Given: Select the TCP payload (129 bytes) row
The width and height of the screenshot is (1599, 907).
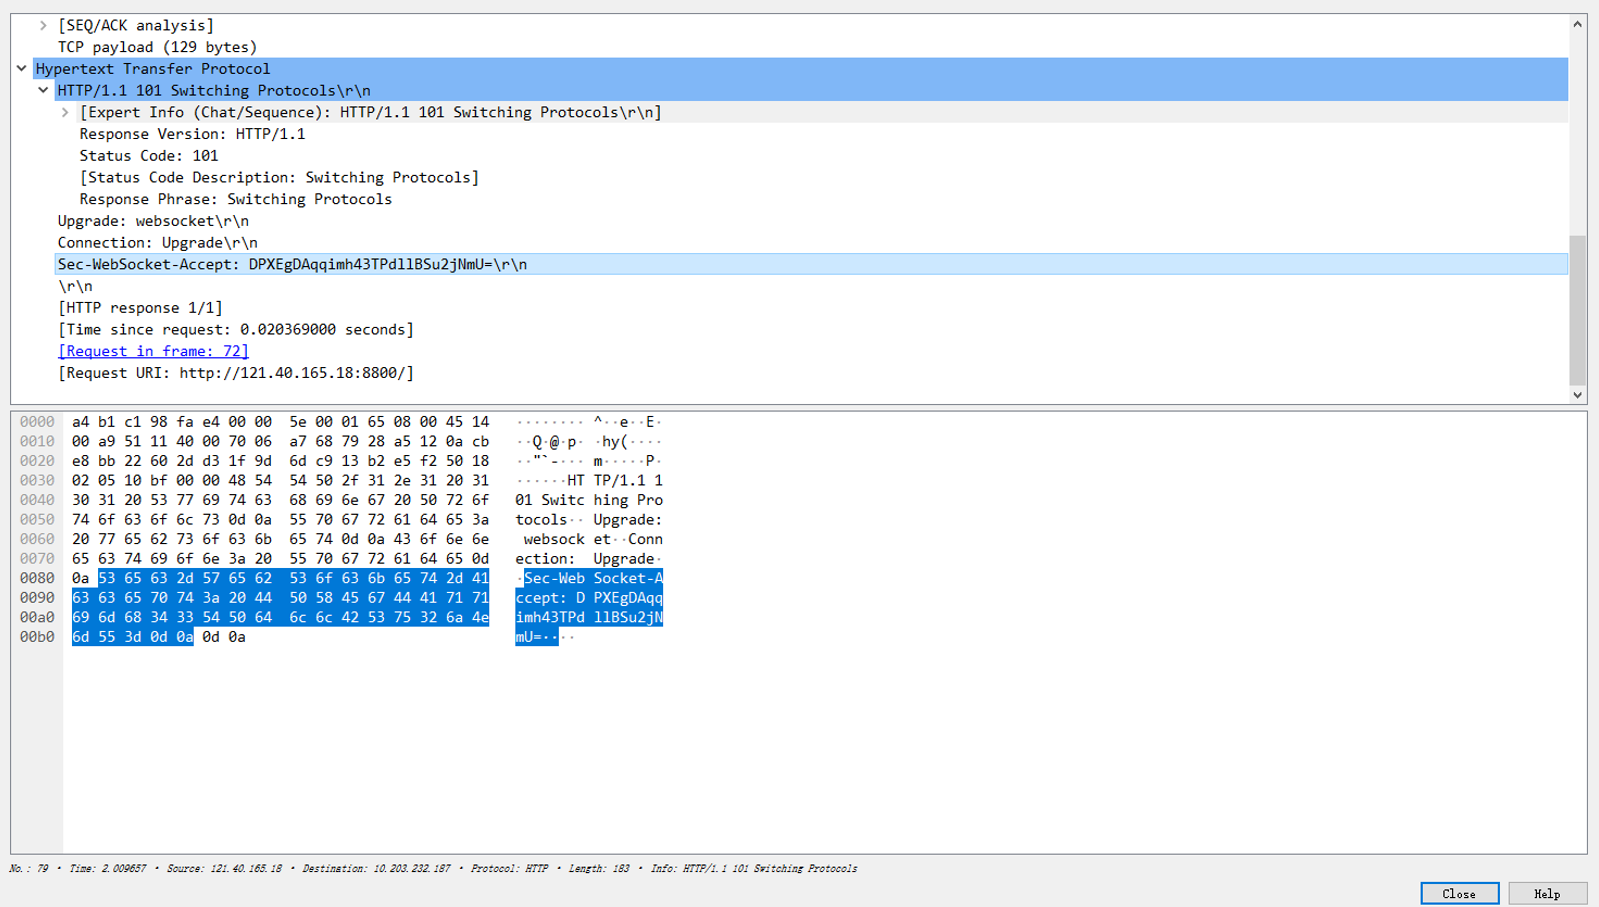Looking at the screenshot, I should (x=157, y=47).
